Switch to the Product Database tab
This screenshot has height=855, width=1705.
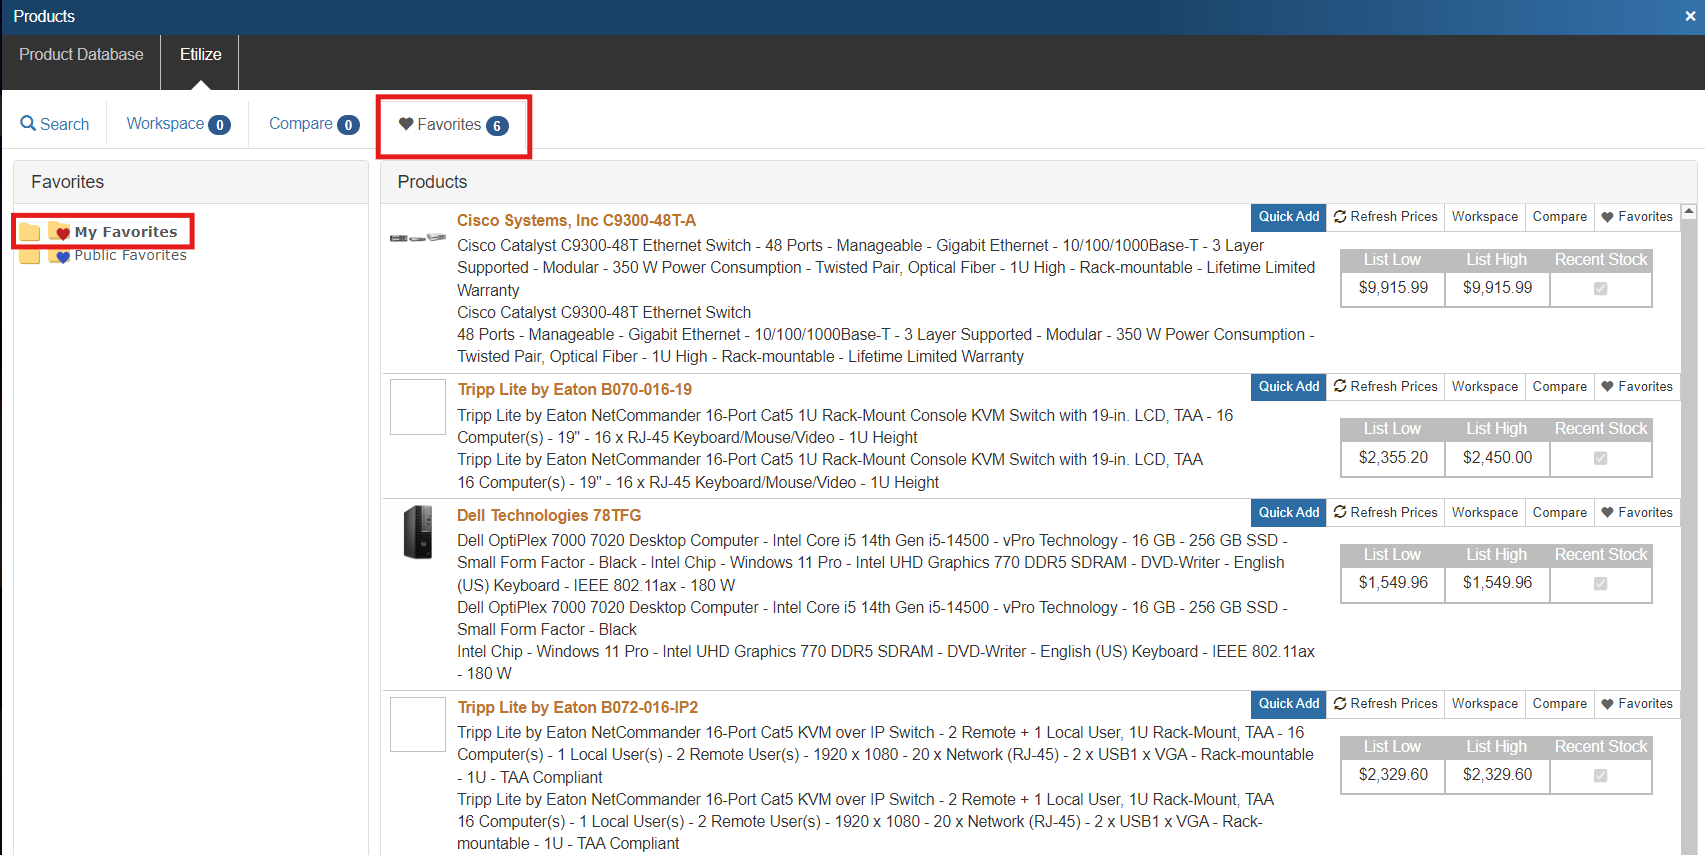click(x=81, y=54)
